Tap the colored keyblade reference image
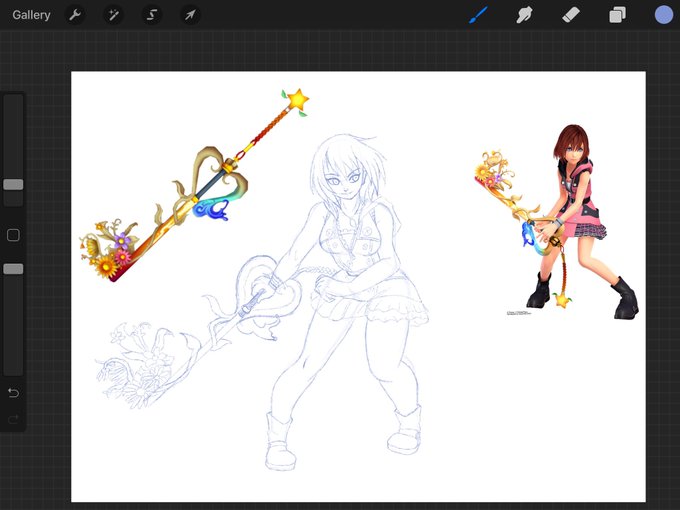680x510 pixels. pos(194,185)
